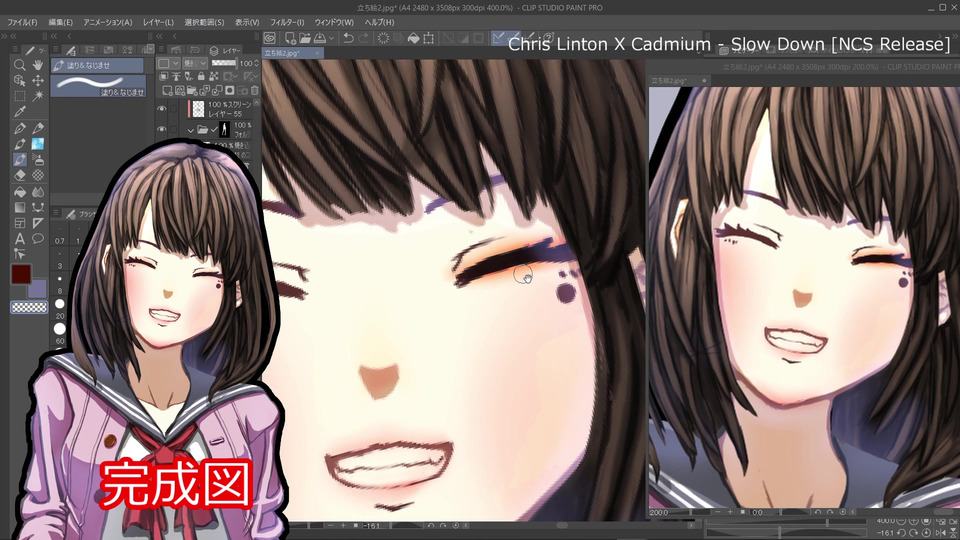
Task: Click the purple sub color swatch
Action: click(39, 288)
